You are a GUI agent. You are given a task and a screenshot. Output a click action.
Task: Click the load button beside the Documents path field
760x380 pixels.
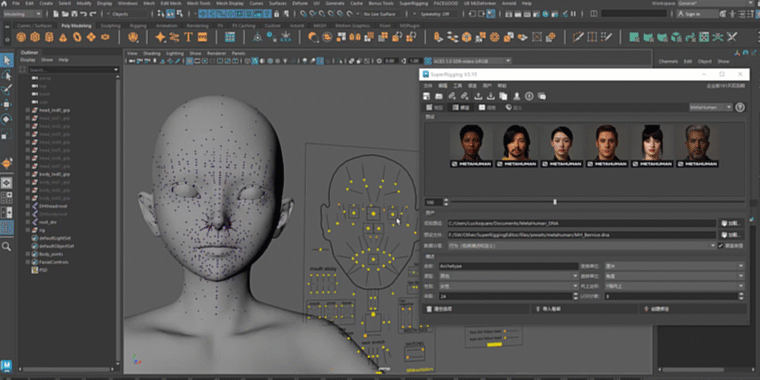pos(731,223)
